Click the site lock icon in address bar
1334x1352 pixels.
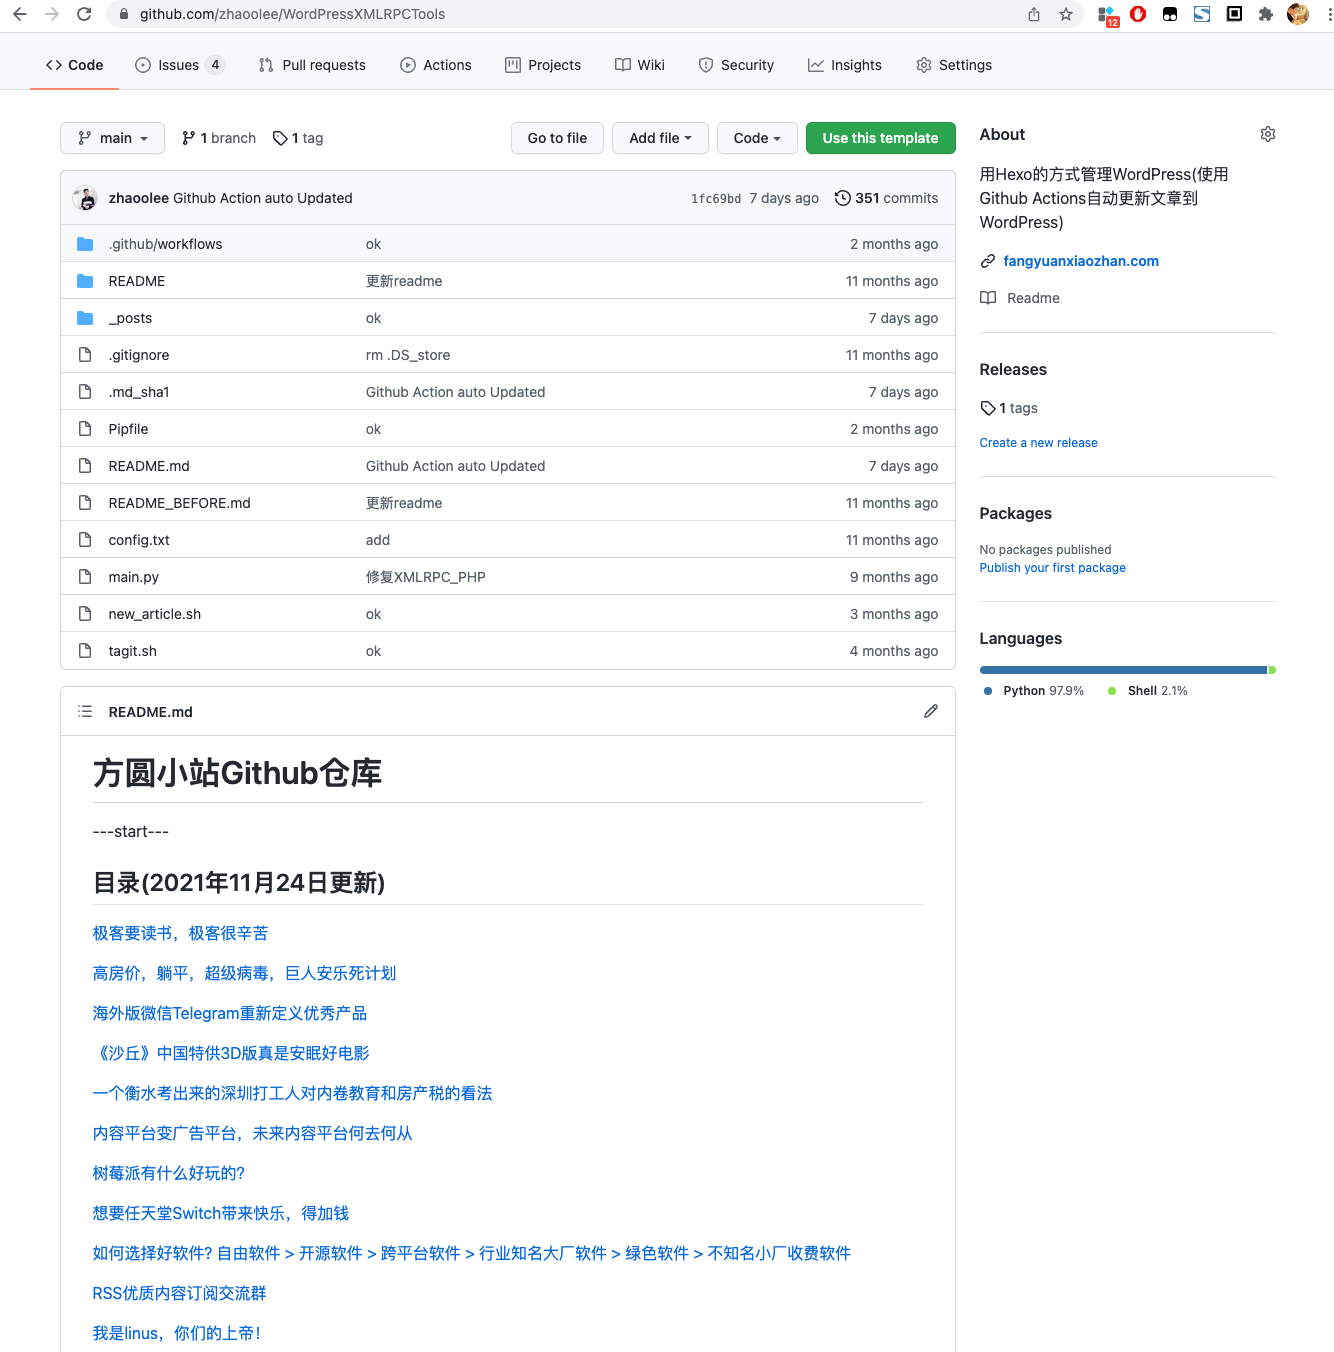(x=124, y=14)
